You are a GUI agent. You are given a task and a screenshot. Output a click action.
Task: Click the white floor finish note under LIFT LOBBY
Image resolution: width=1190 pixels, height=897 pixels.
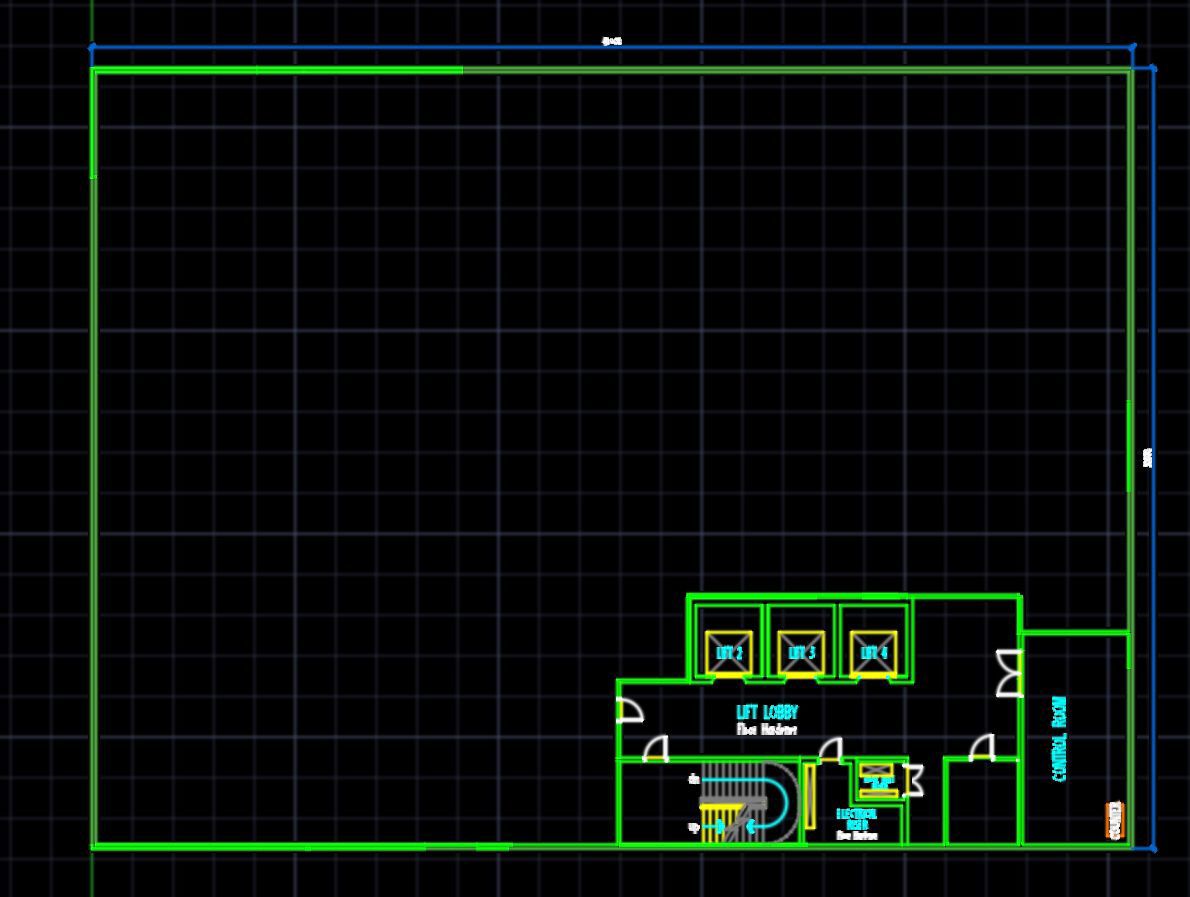click(x=767, y=729)
